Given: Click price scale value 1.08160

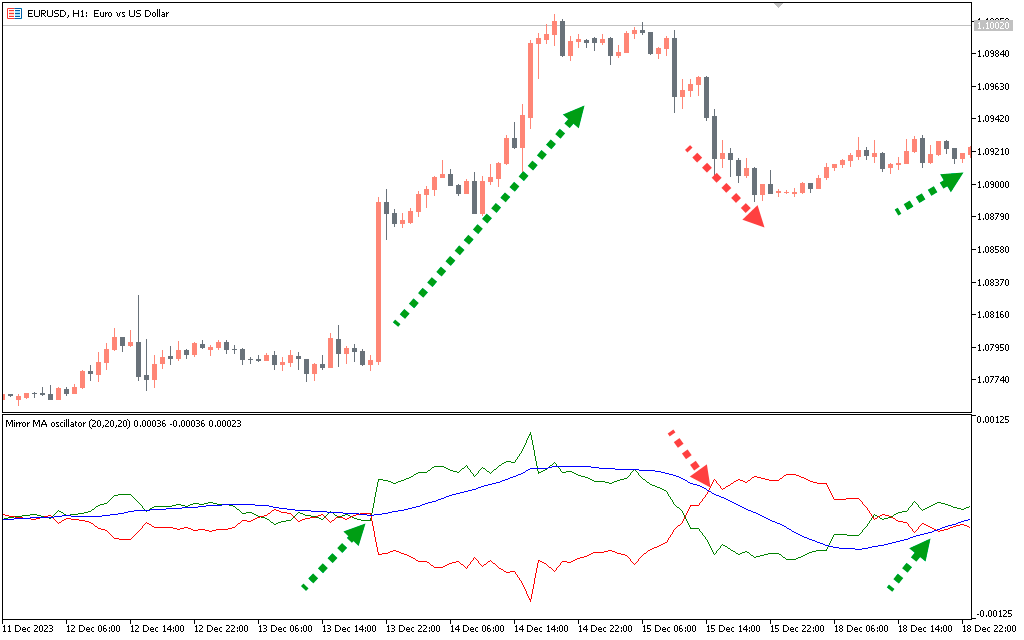Looking at the screenshot, I should [x=993, y=315].
